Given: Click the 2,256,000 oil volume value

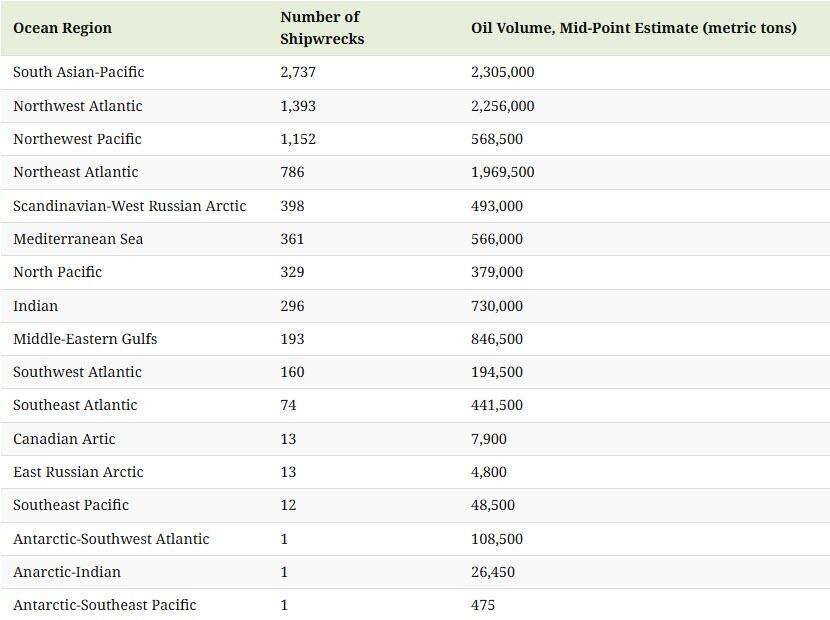Looking at the screenshot, I should tap(502, 106).
